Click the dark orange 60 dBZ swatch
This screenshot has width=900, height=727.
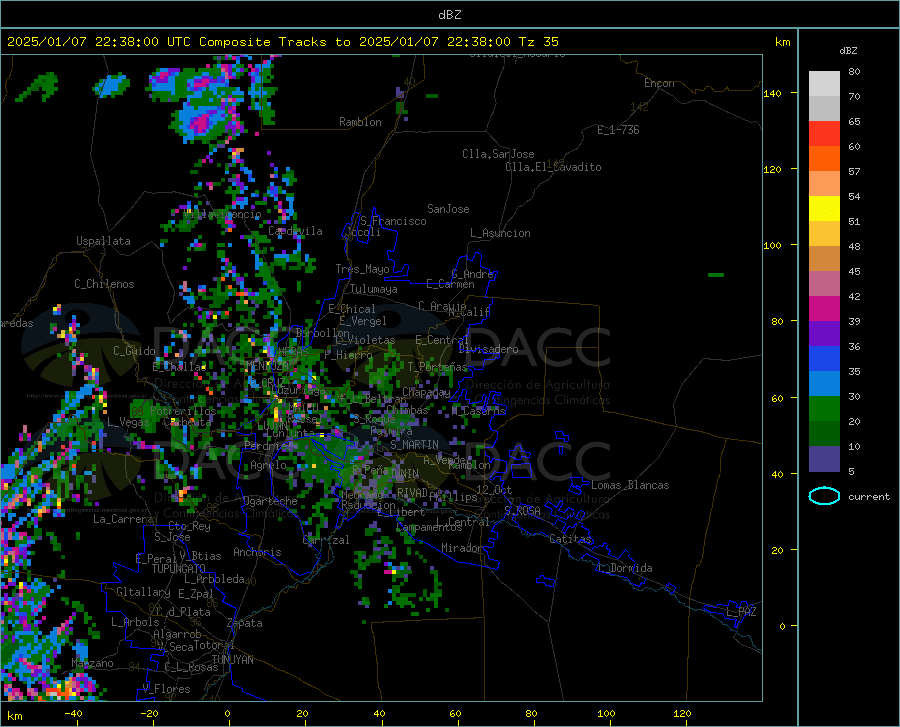tap(824, 158)
